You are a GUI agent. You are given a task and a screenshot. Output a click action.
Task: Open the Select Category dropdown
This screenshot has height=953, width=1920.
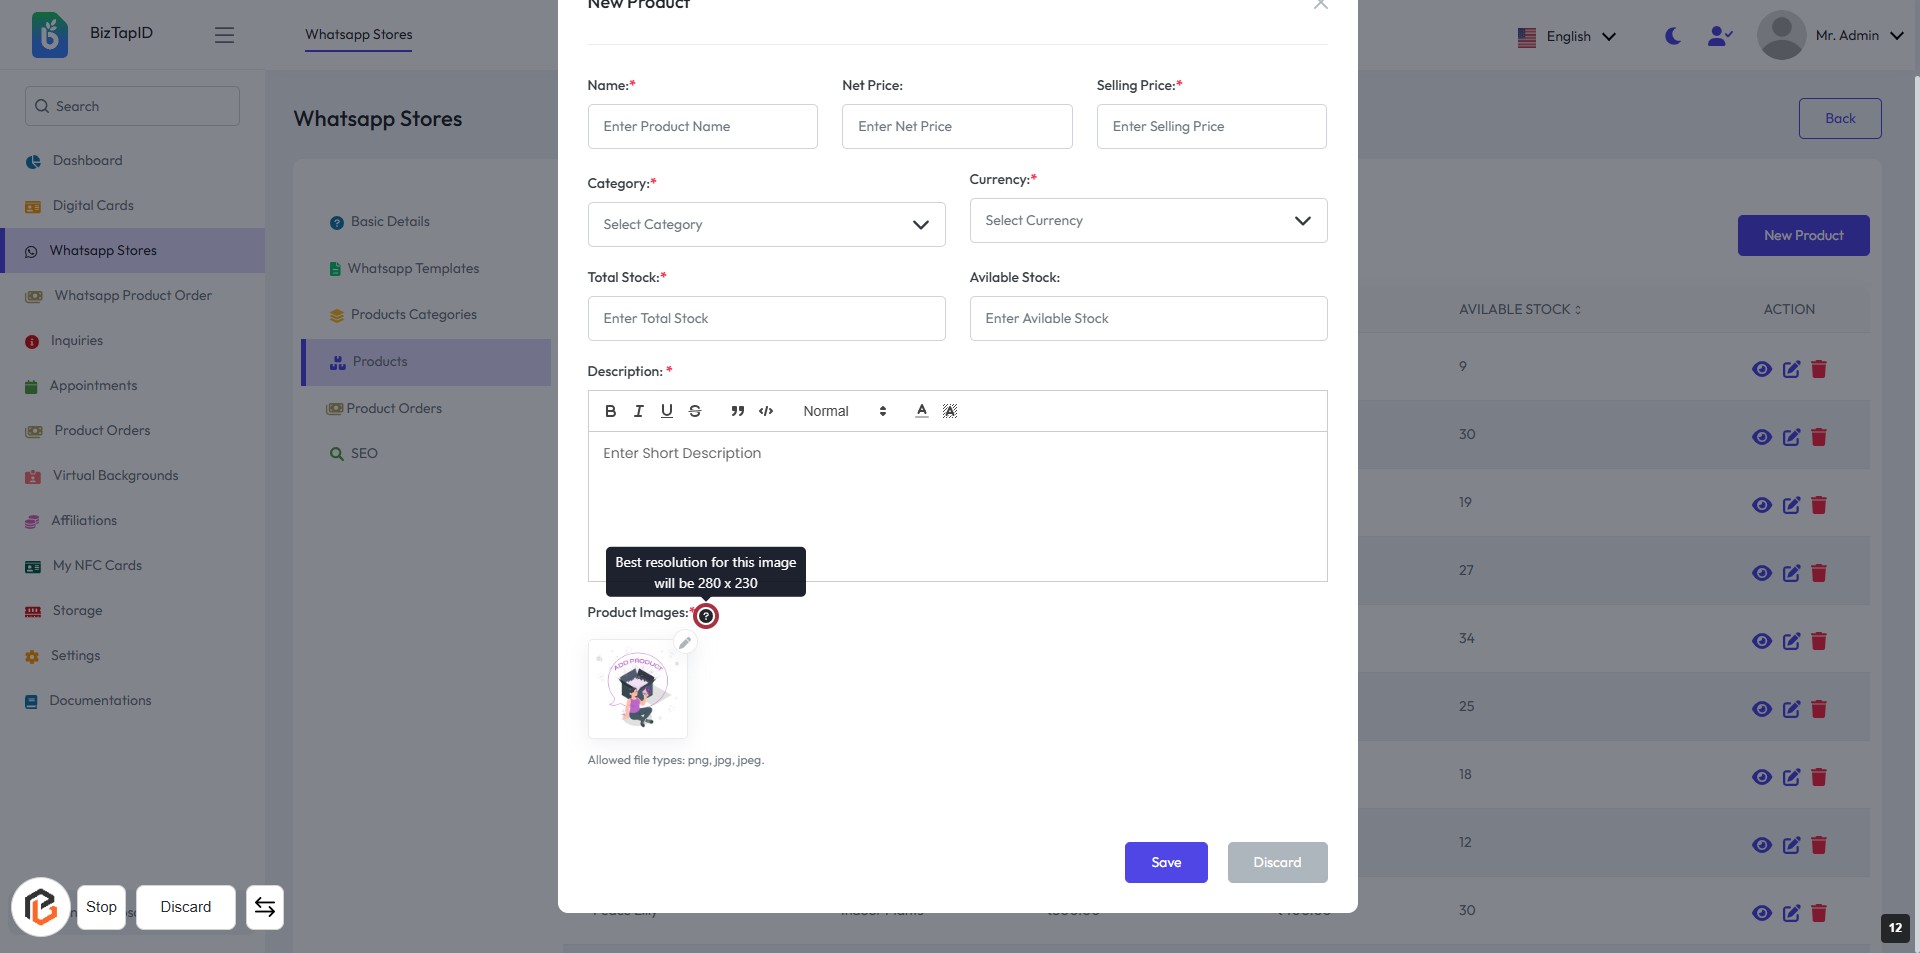(x=766, y=225)
